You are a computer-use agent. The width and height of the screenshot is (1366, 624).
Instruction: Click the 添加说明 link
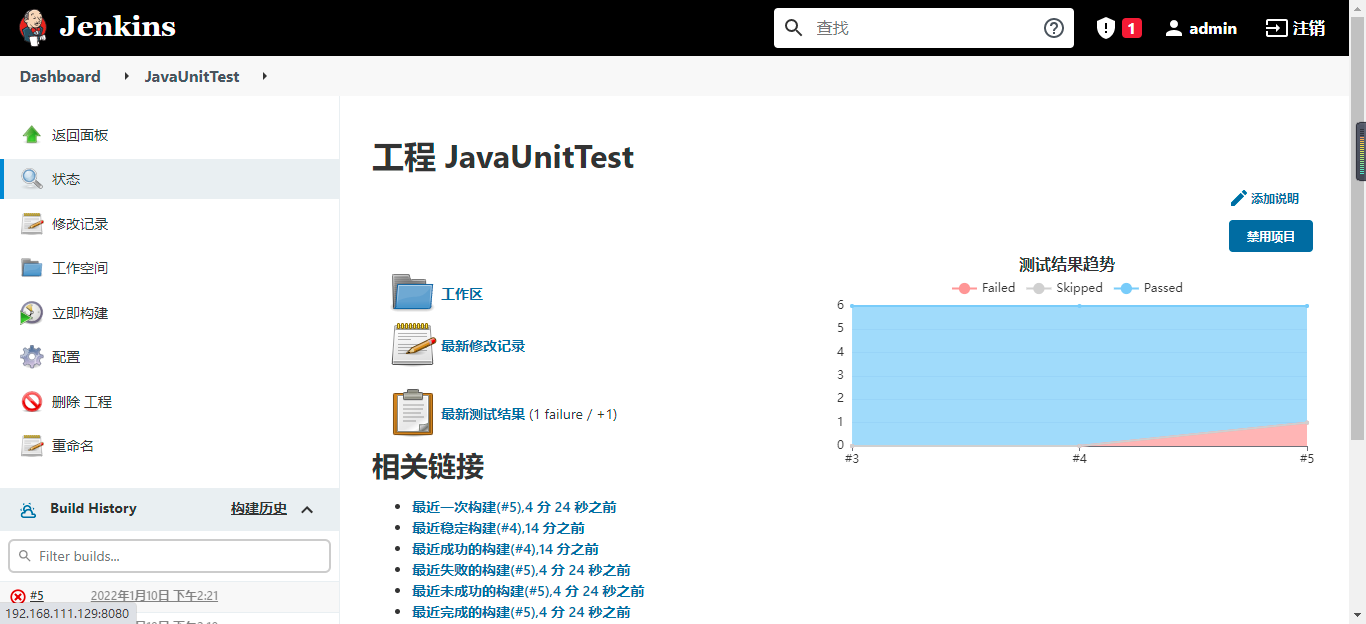point(1275,199)
